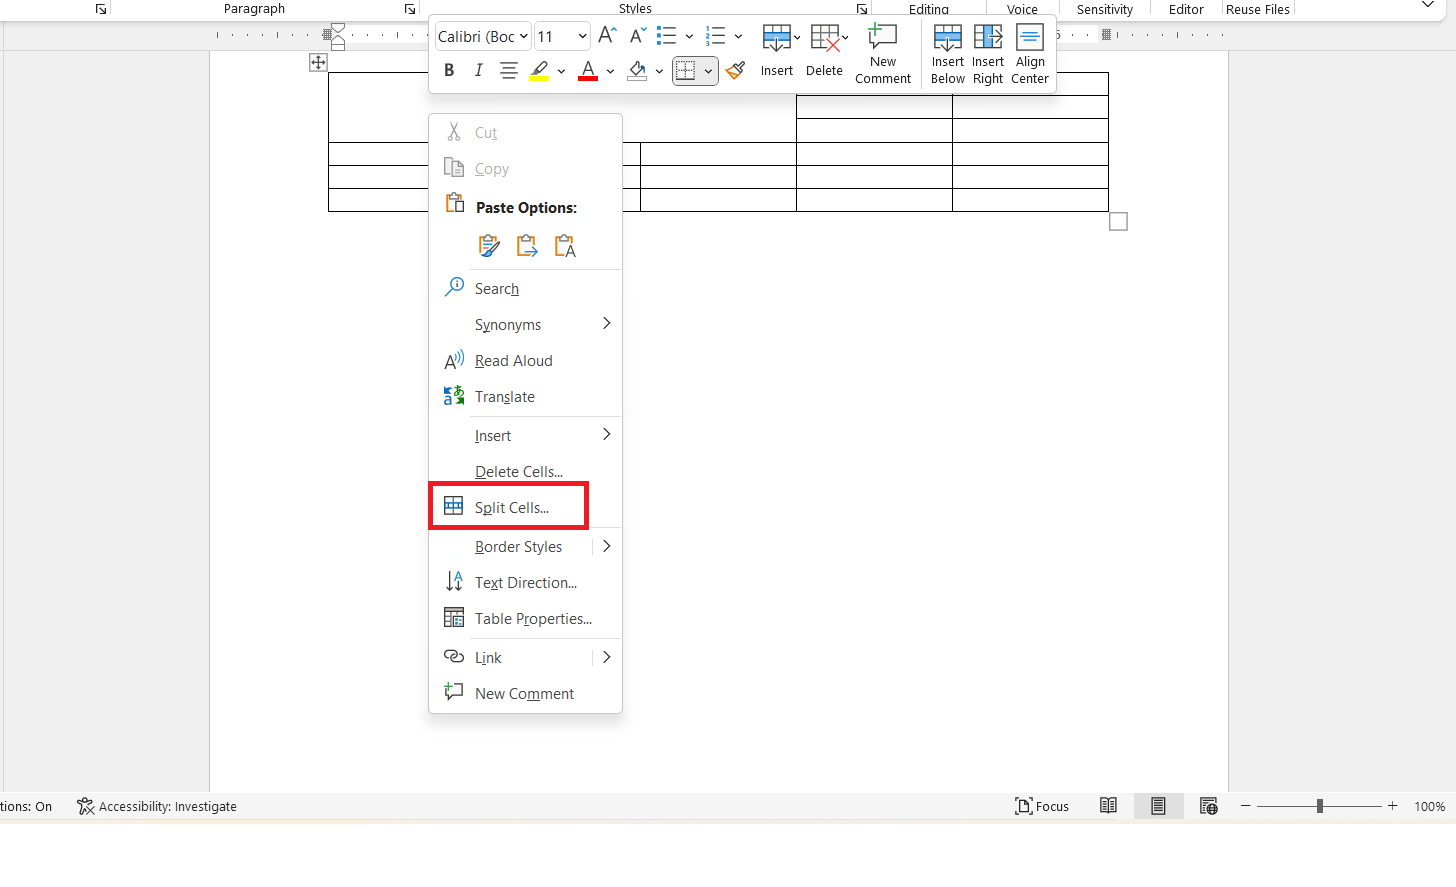Click the Insert Right icon
The height and width of the screenshot is (887, 1456).
click(988, 55)
